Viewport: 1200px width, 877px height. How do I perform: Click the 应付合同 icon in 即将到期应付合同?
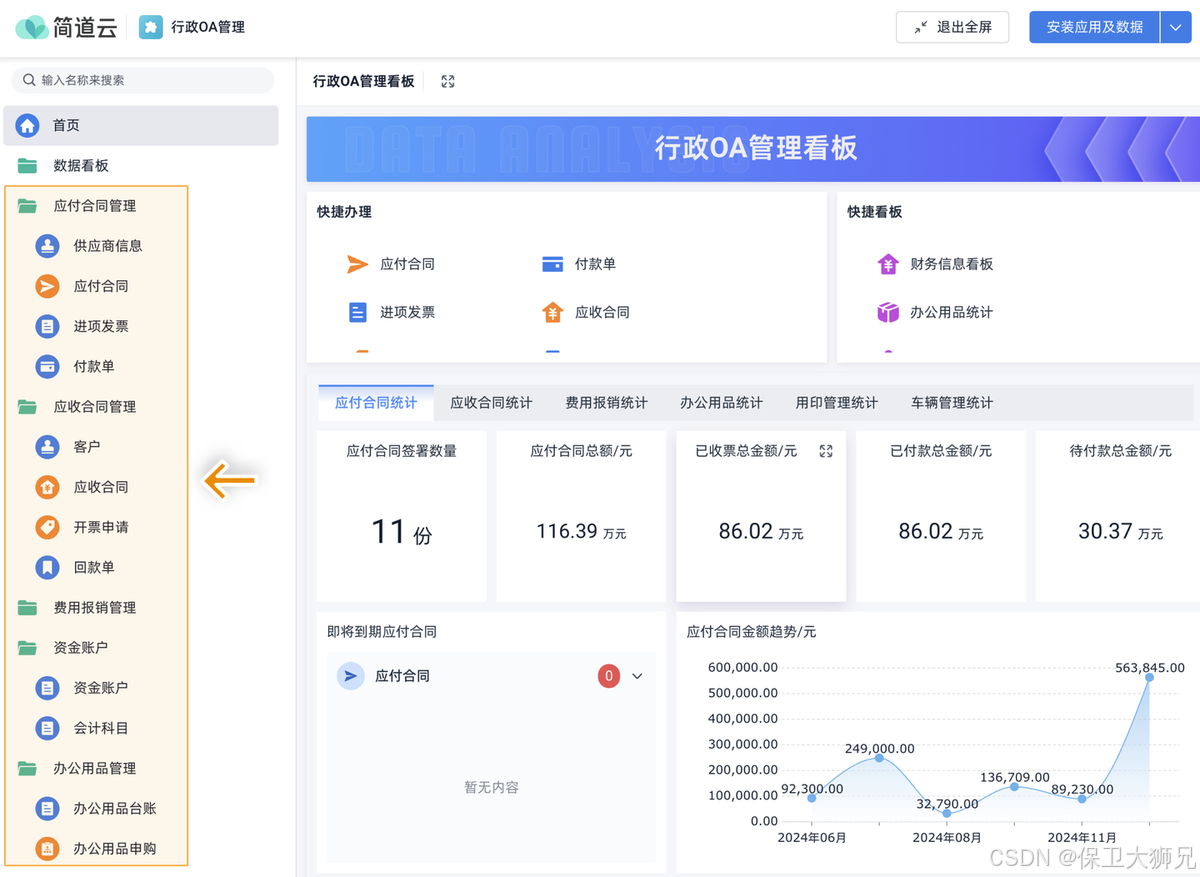coord(351,676)
